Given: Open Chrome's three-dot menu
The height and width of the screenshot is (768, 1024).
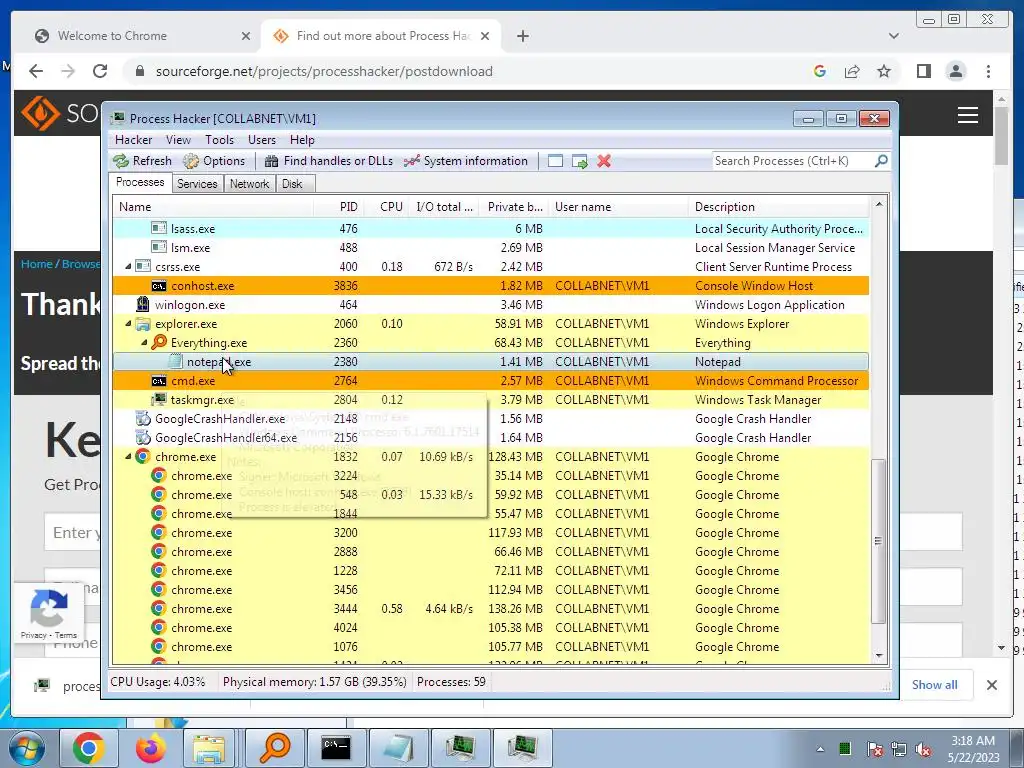Looking at the screenshot, I should [x=988, y=71].
